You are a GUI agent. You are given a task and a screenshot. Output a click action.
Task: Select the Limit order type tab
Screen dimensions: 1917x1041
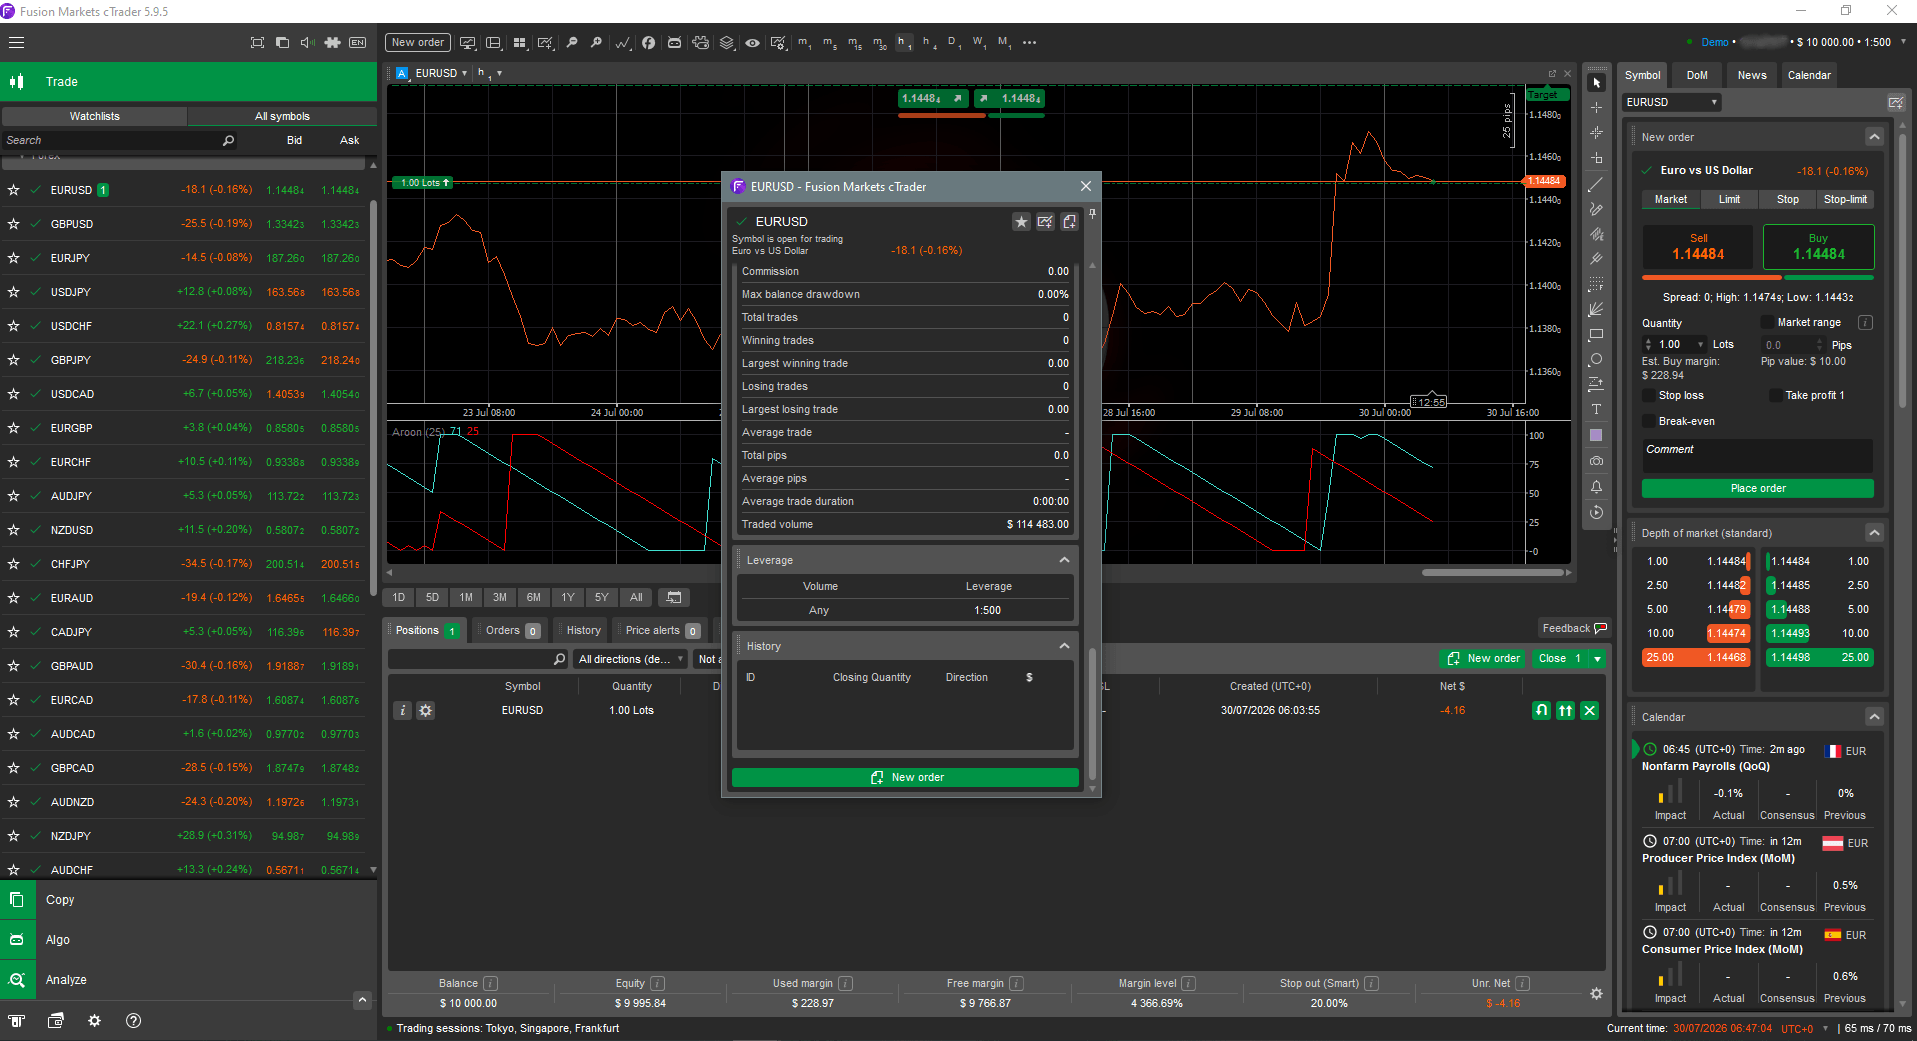pyautogui.click(x=1729, y=199)
